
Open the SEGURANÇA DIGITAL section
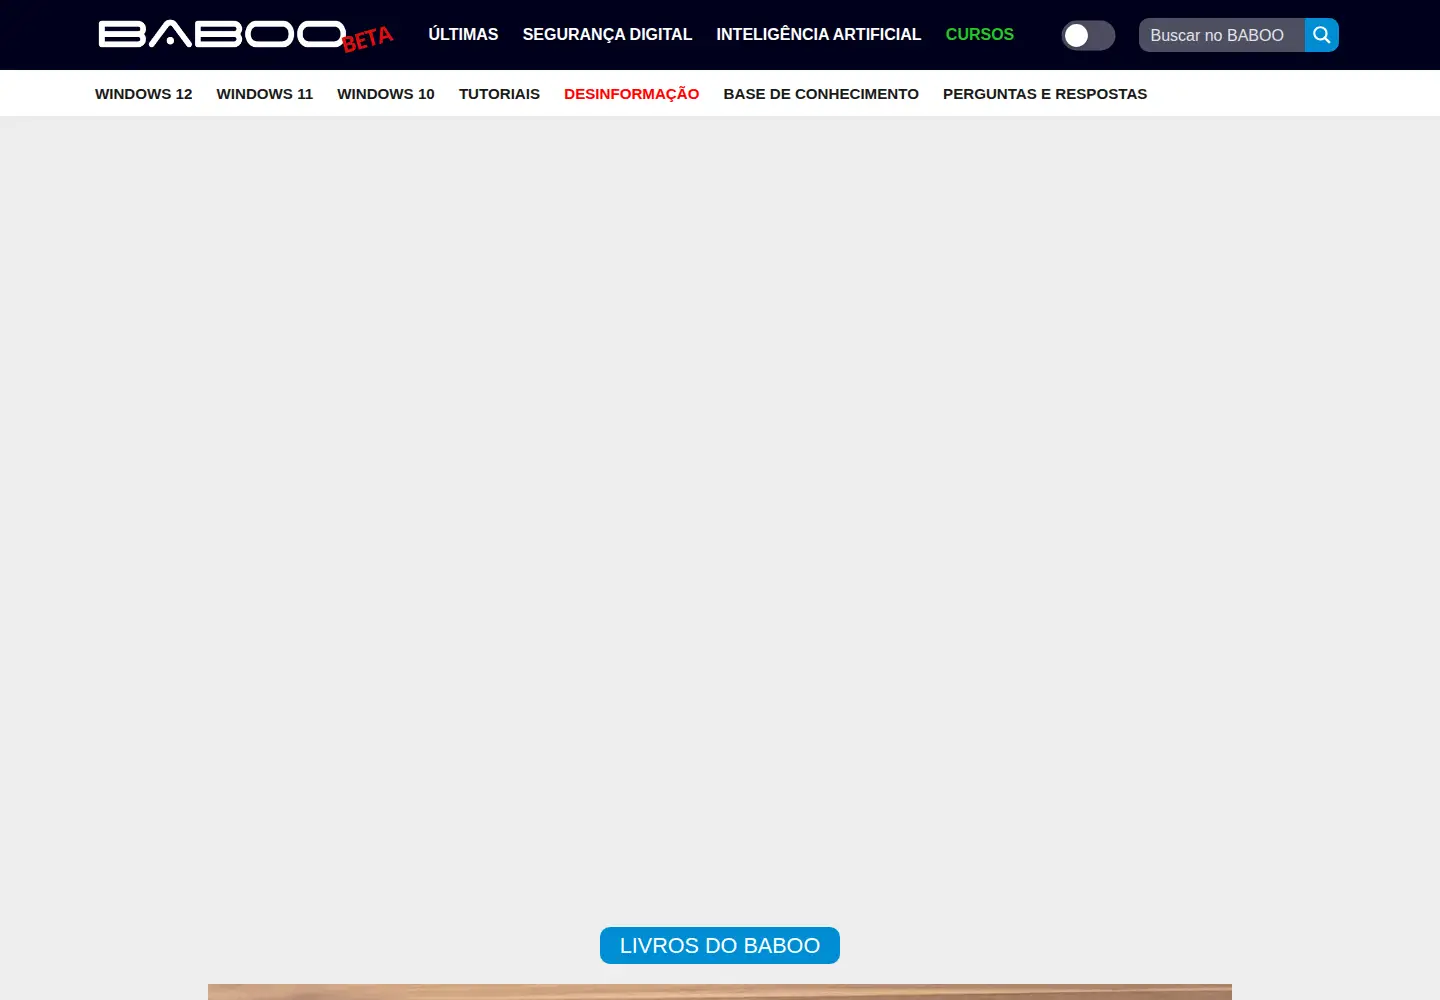click(x=607, y=34)
